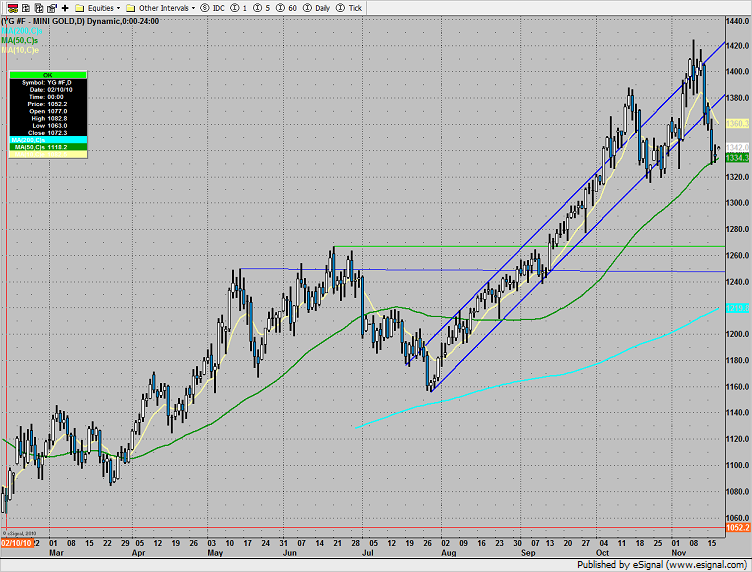Screen dimensions: 752x572
Task: Click the Nov month label on time axis
Action: 679,553
